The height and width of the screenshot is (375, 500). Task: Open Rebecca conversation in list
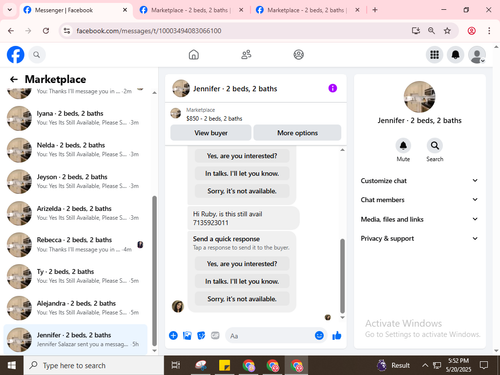tap(76, 245)
